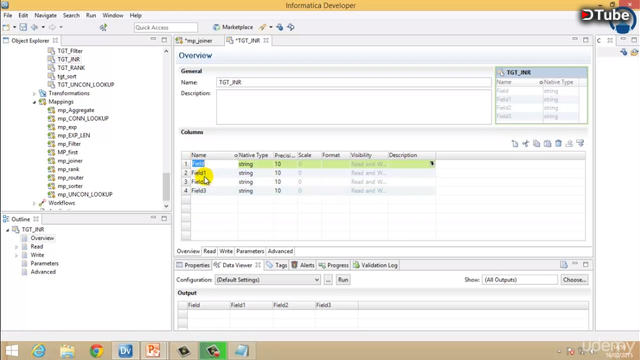The height and width of the screenshot is (360, 640).
Task: Click the Copy icon above columns table
Action: coord(536,144)
